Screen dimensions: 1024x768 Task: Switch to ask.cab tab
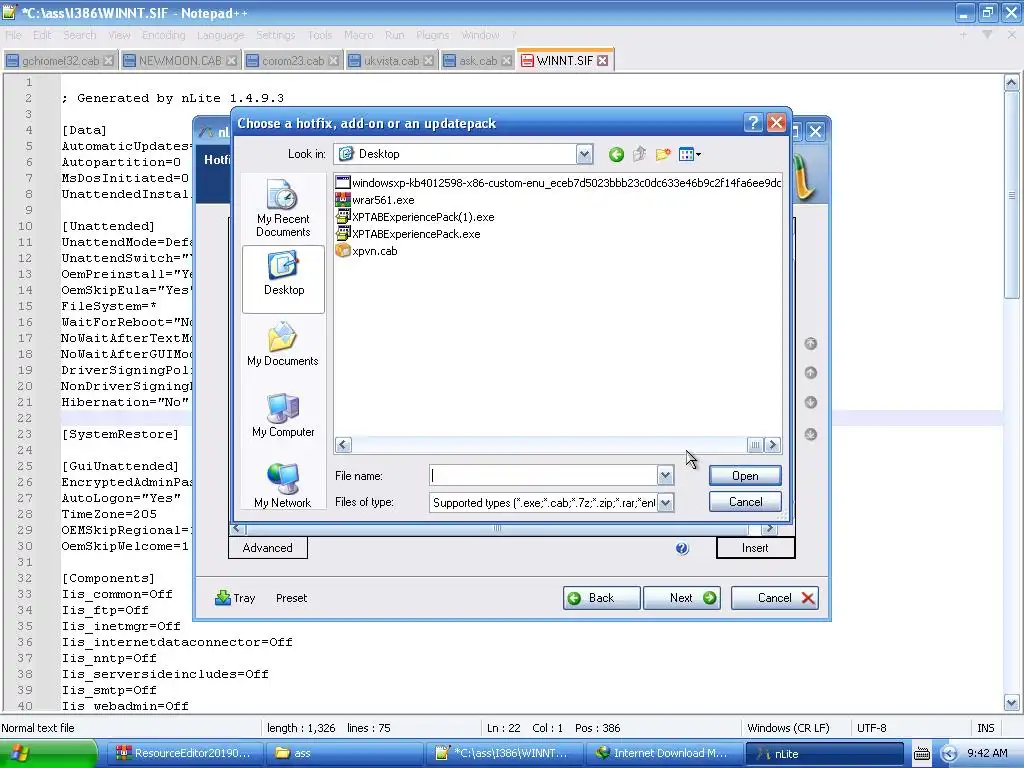point(477,61)
